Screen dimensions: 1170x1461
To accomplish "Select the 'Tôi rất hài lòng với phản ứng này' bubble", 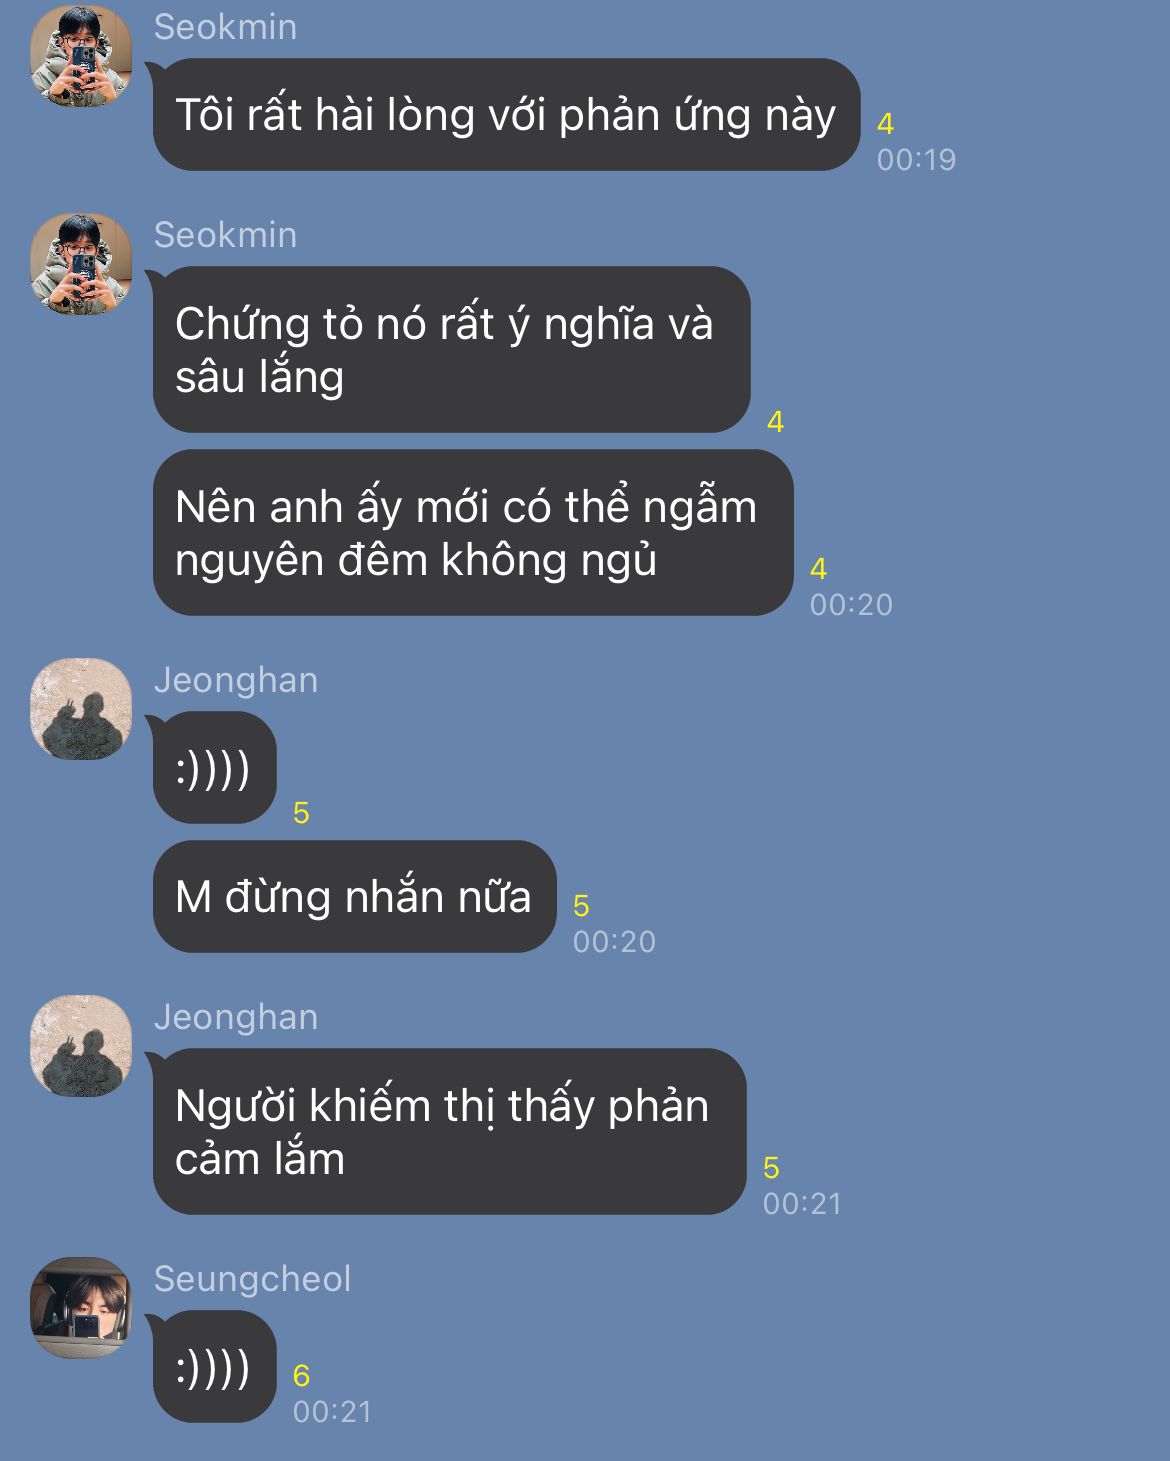I will tap(506, 115).
